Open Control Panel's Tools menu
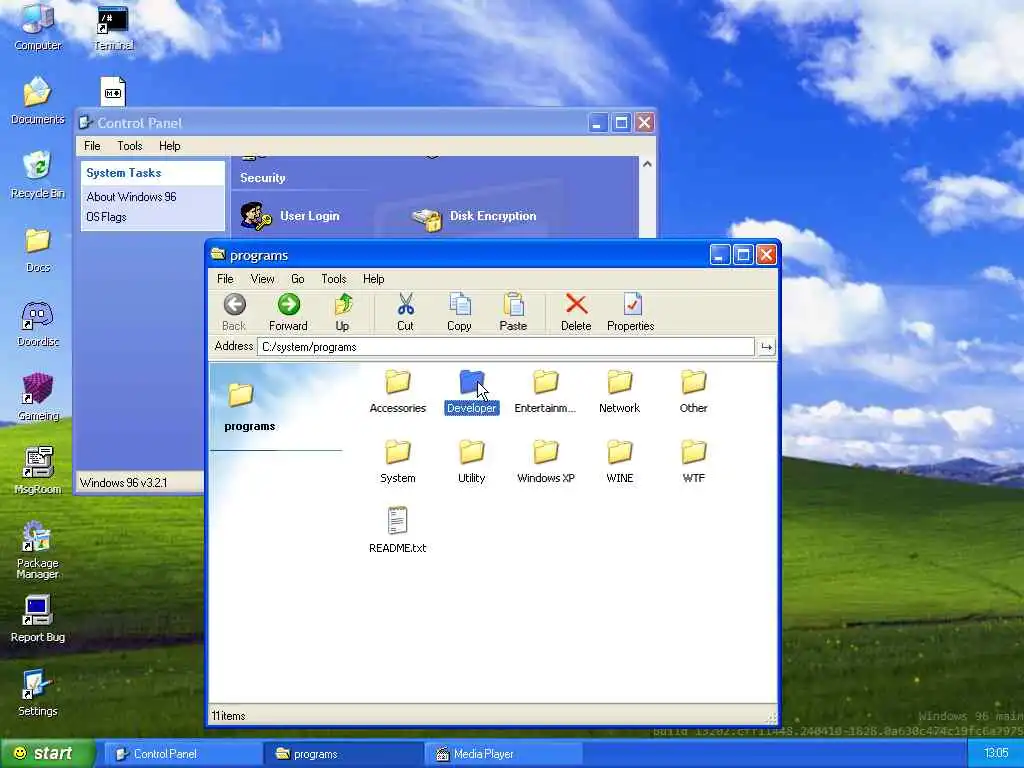 click(x=129, y=146)
